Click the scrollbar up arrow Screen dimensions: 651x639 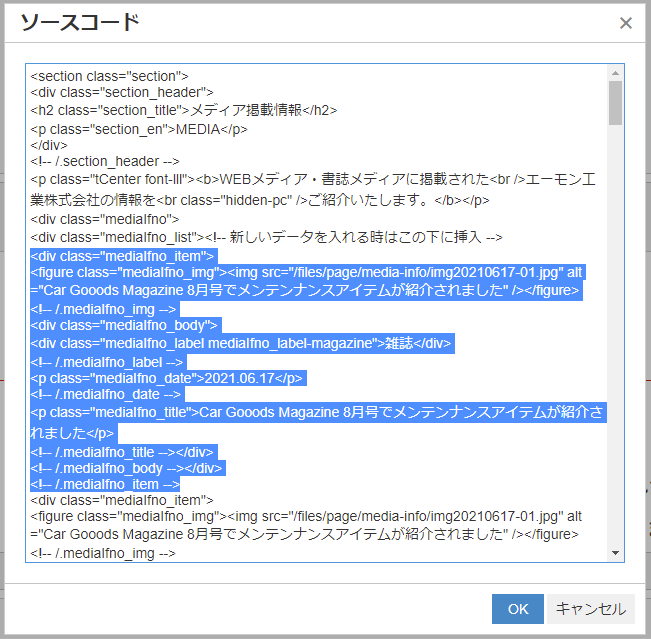615,73
